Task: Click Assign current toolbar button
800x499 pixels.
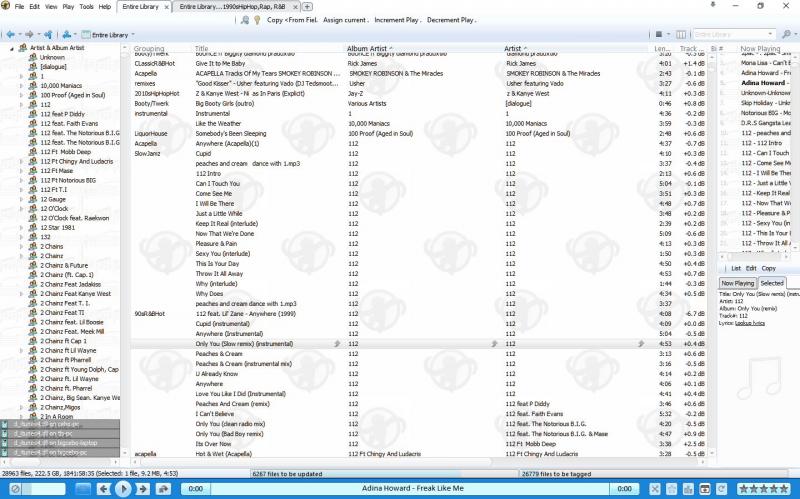Action: click(345, 20)
